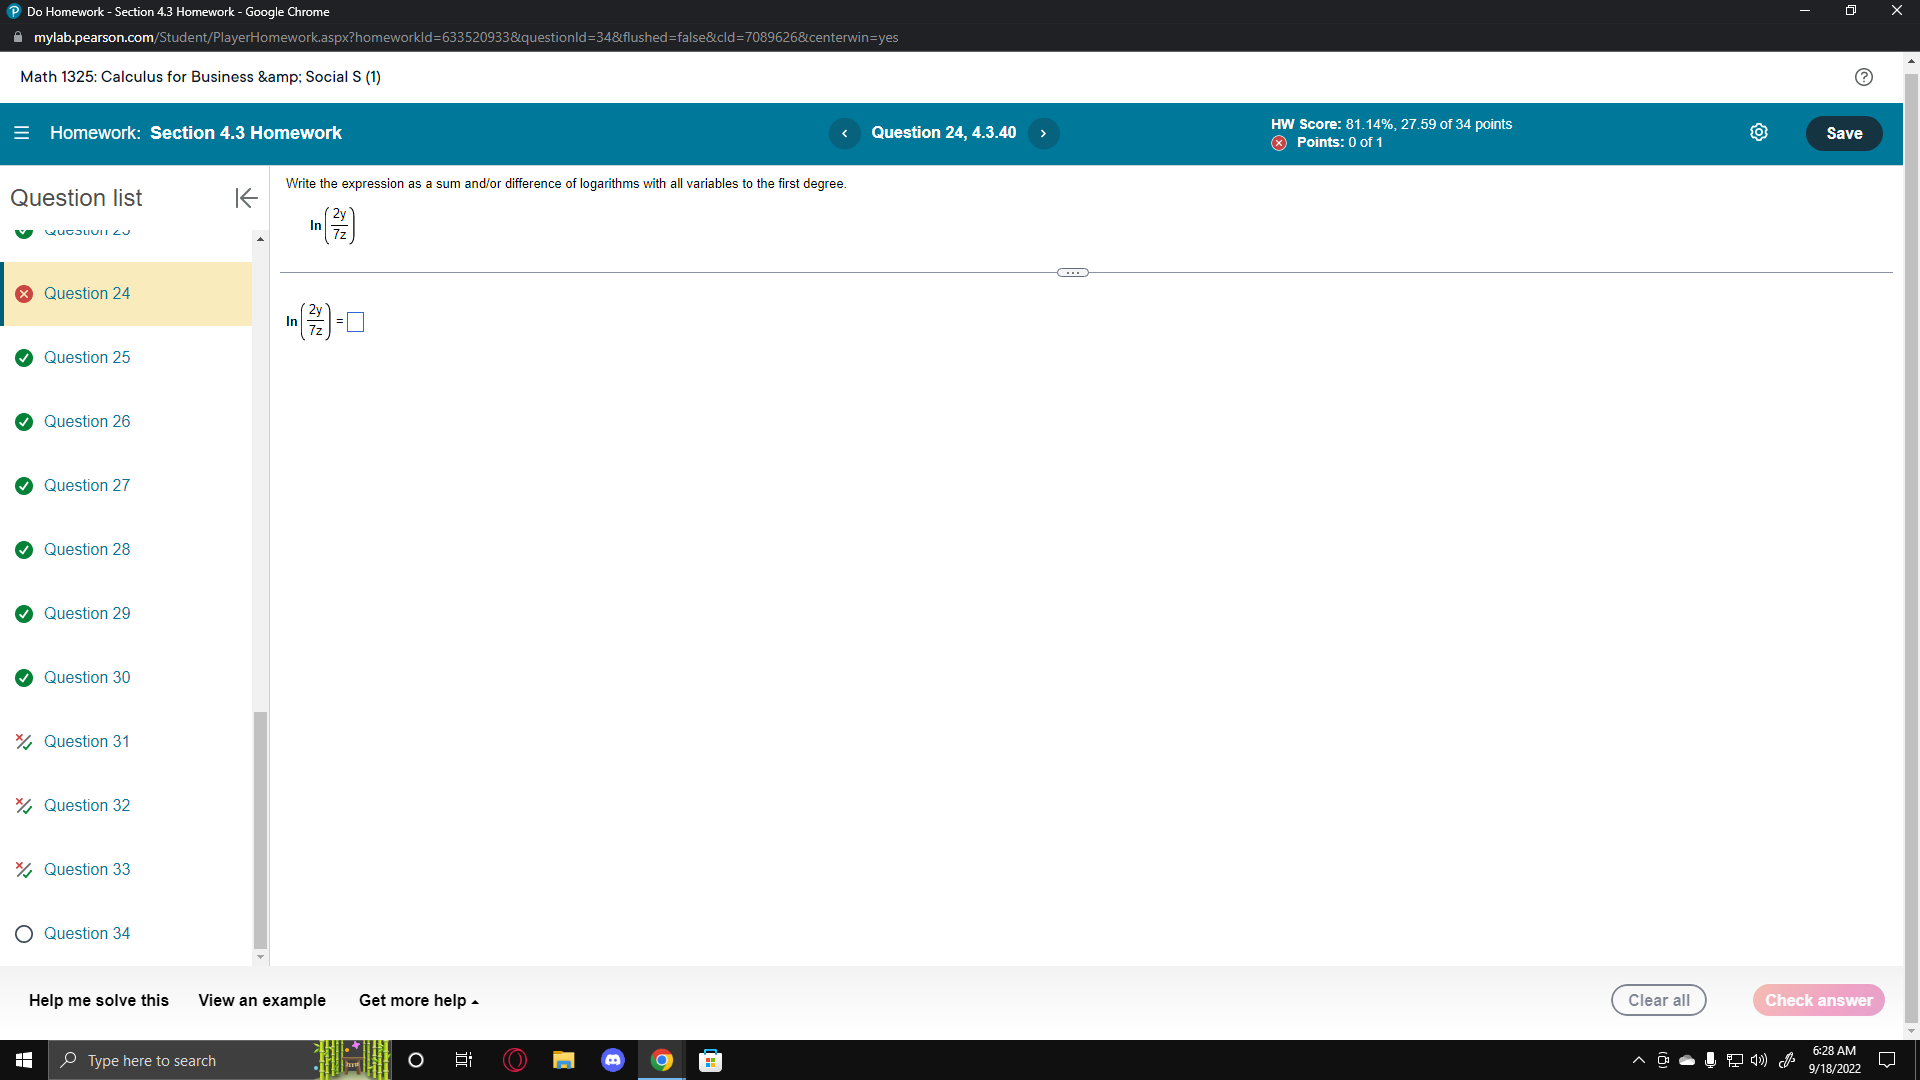Click the answer input box after the equals sign
The image size is (1920, 1080).
355,321
